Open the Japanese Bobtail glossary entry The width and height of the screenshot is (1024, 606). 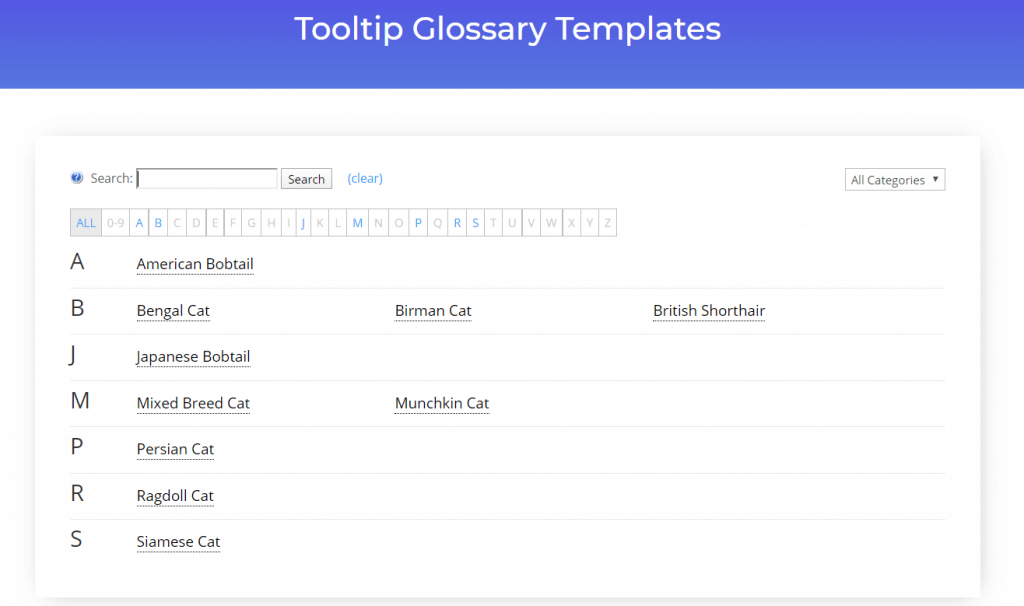tap(193, 357)
